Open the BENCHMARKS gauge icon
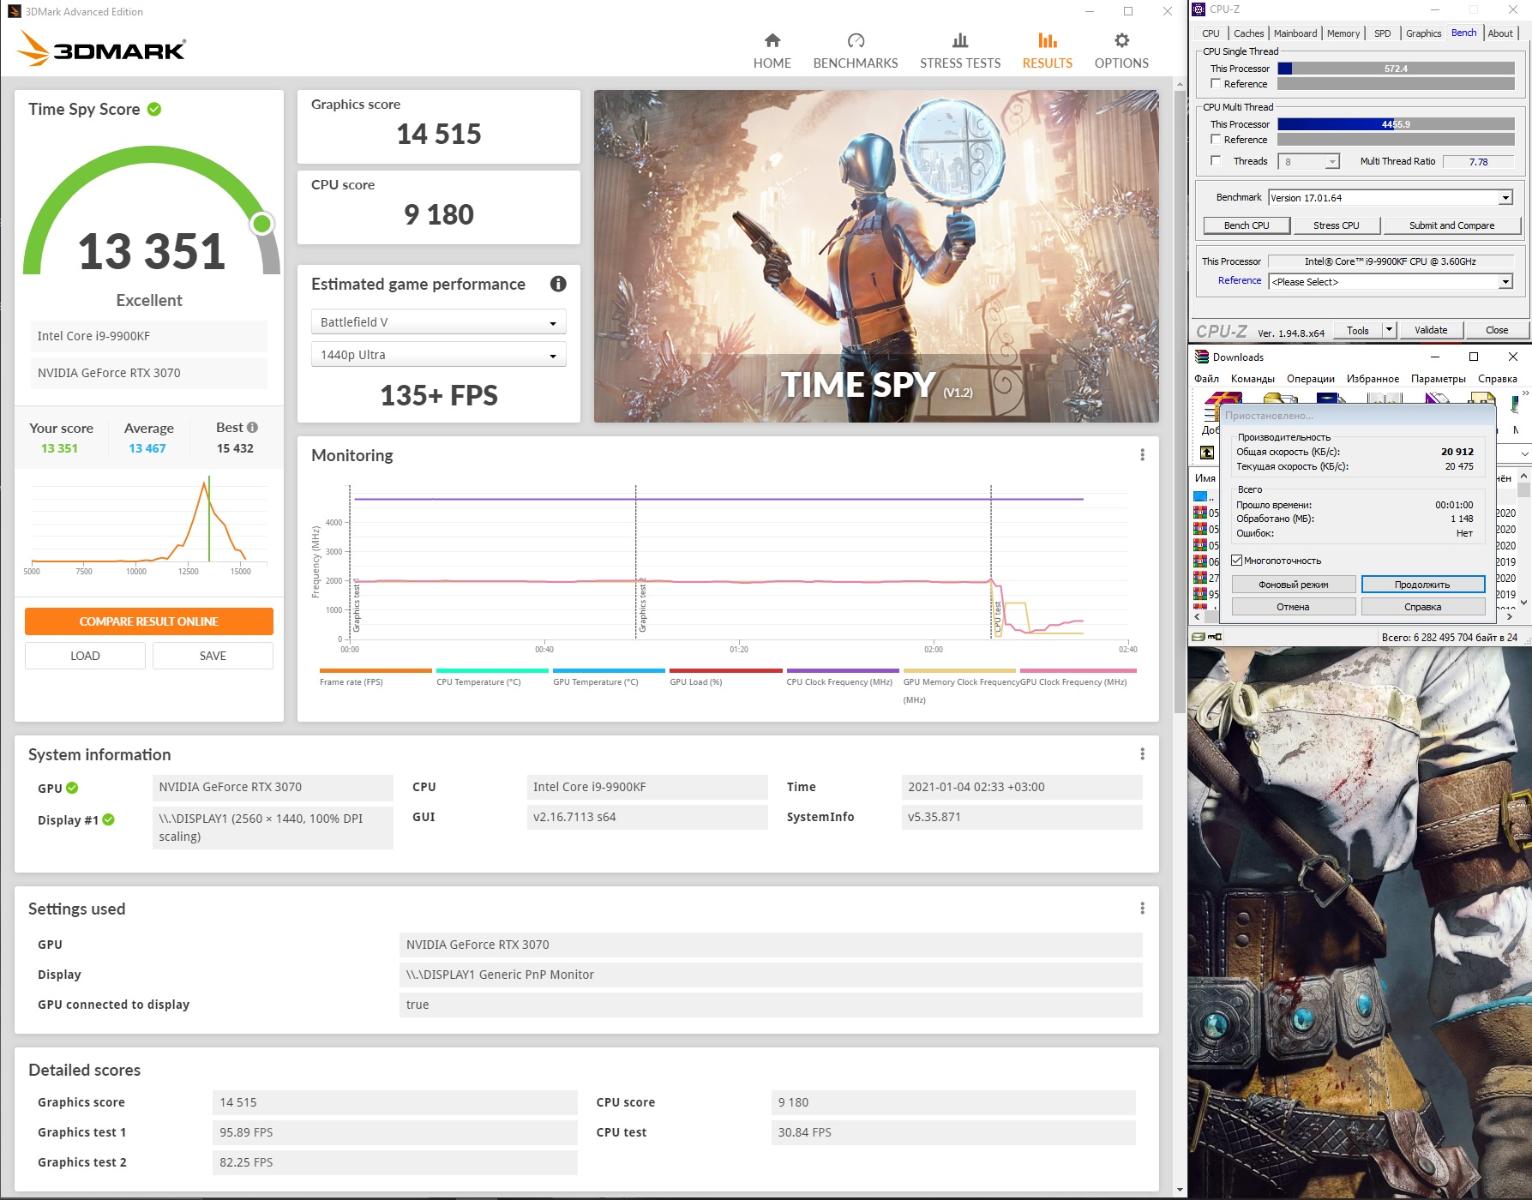Screen dimensions: 1532x1200 855,41
